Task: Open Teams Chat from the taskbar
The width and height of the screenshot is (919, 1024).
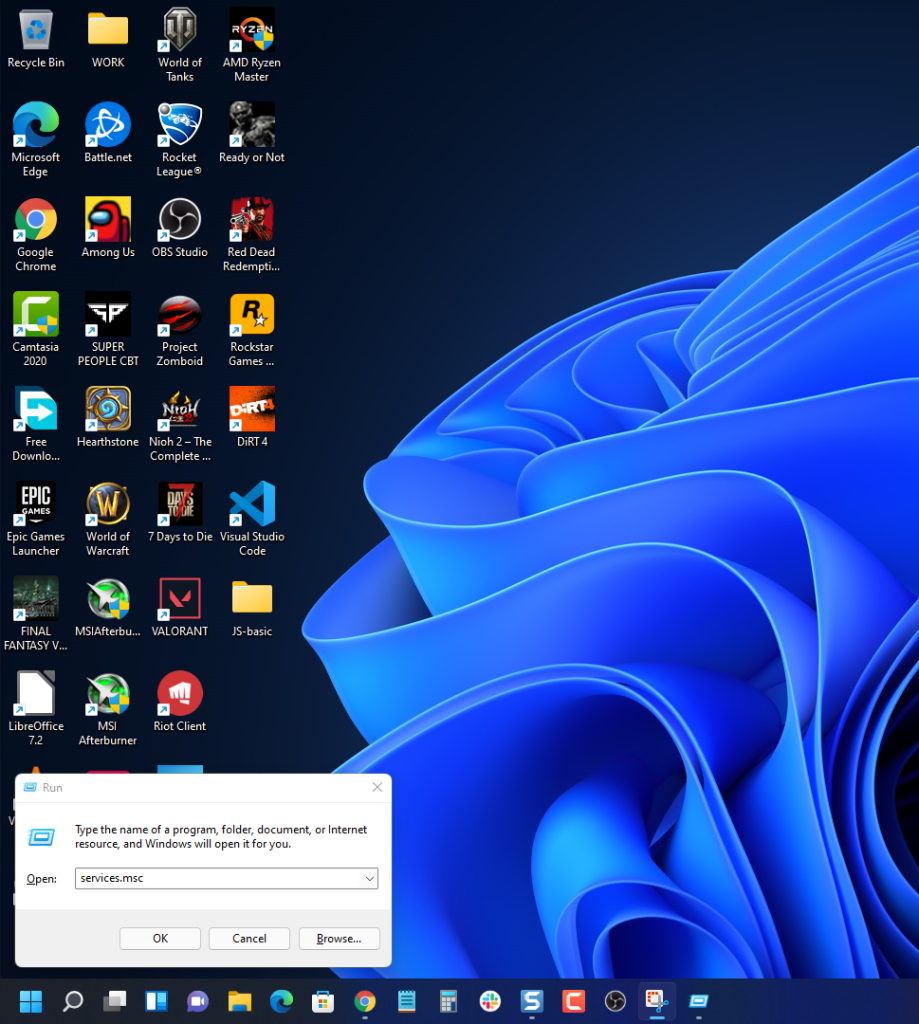Action: tap(198, 1001)
